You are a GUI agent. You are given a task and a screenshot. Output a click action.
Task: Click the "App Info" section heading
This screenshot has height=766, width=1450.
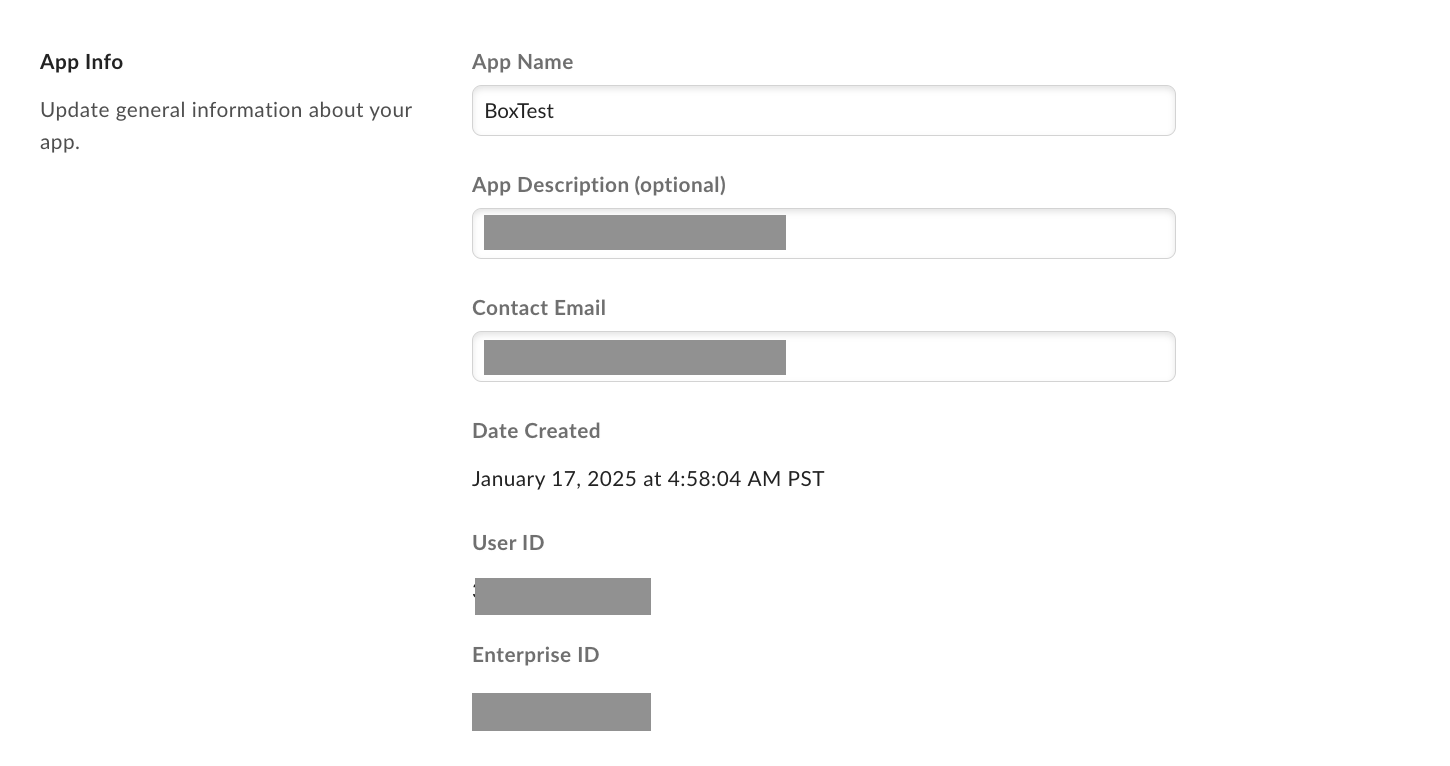tap(81, 62)
